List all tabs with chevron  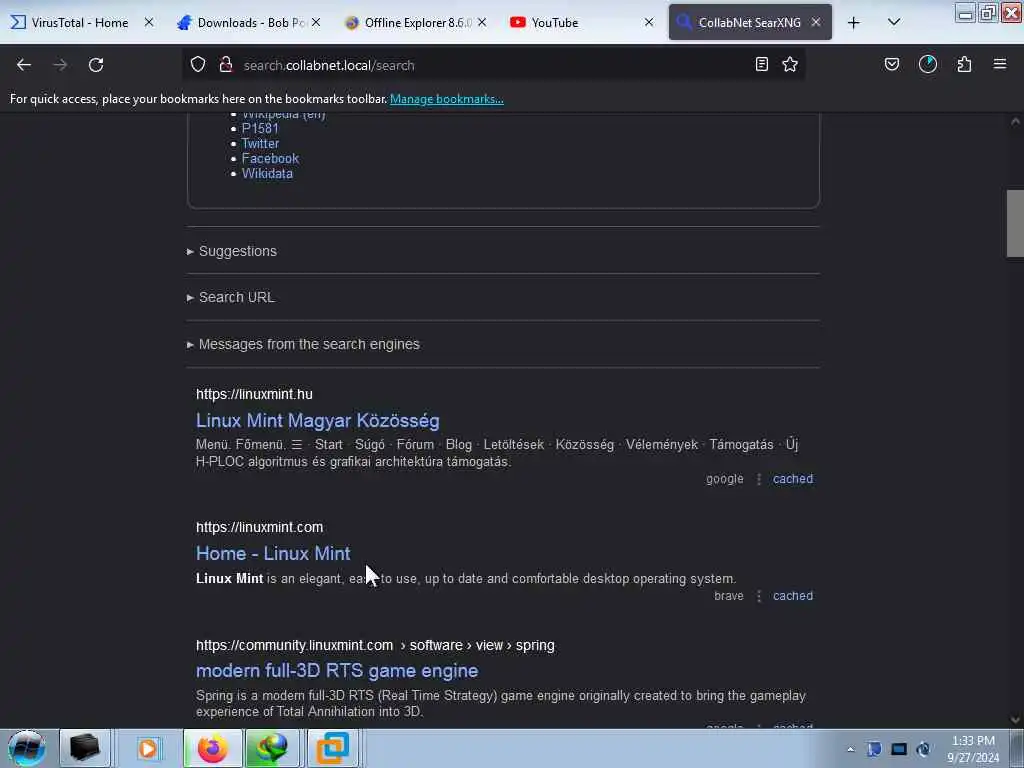coord(894,23)
